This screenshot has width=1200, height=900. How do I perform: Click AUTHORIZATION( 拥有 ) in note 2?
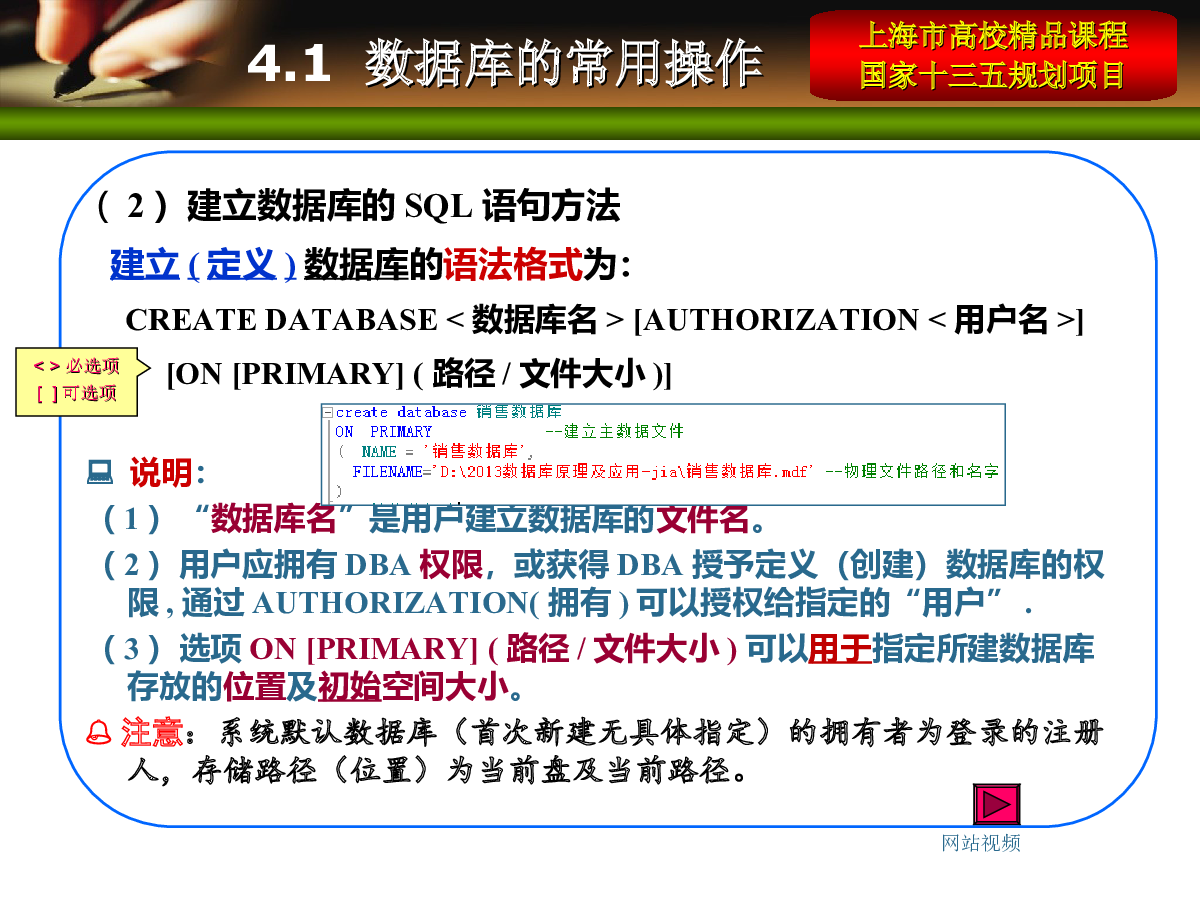pyautogui.click(x=442, y=604)
